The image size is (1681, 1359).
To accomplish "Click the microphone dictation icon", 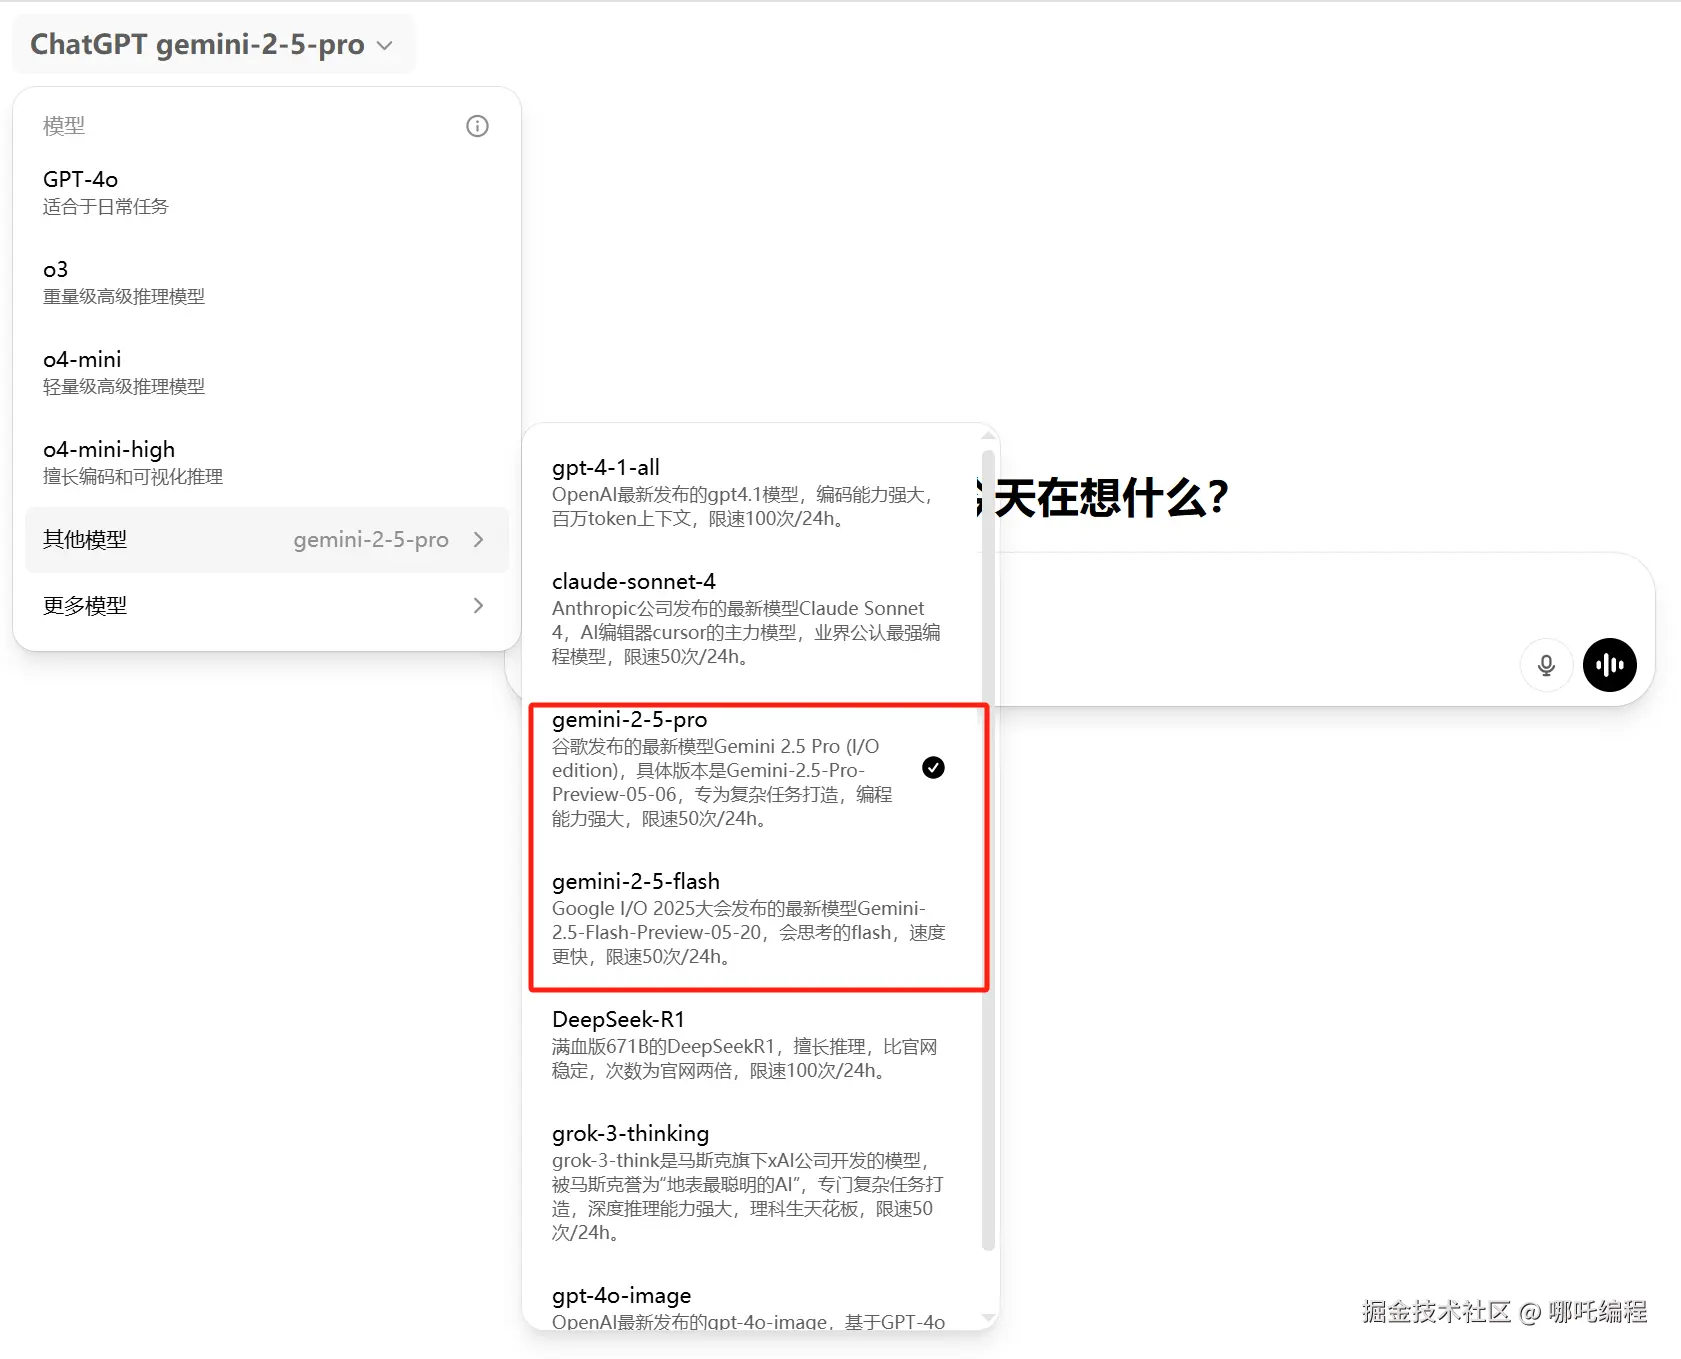I will [1546, 665].
